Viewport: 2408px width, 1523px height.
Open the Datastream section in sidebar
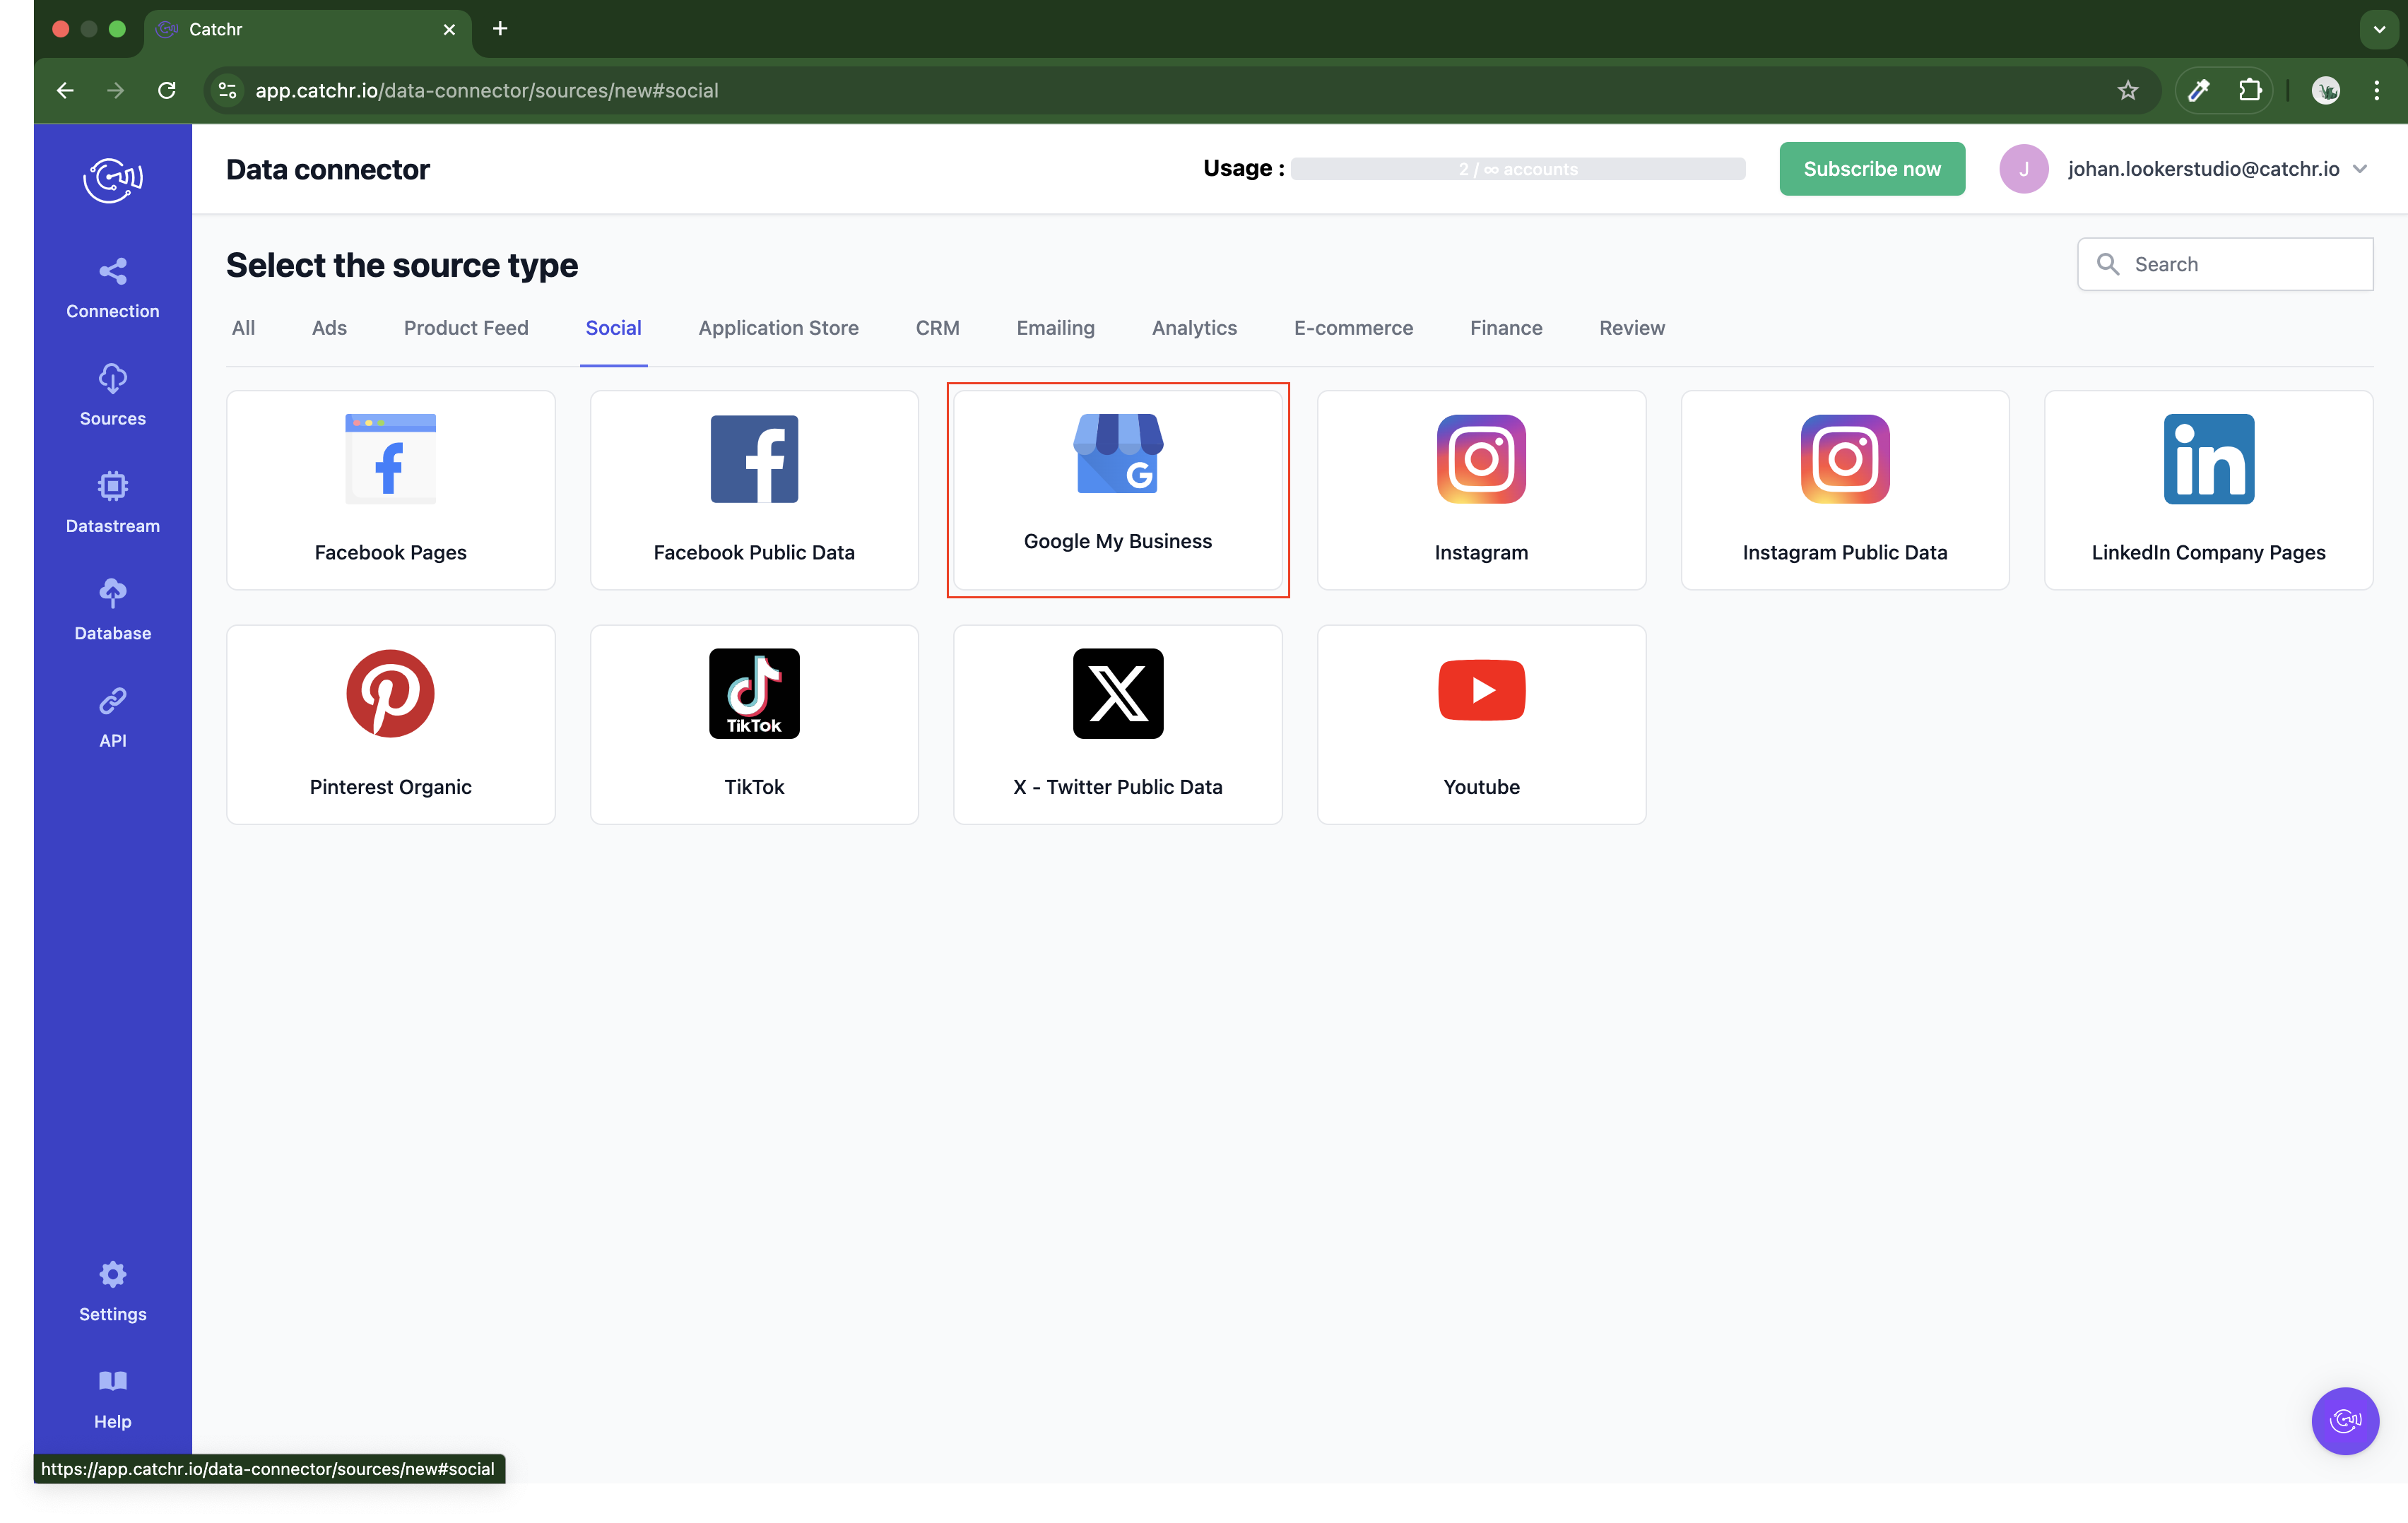113,503
